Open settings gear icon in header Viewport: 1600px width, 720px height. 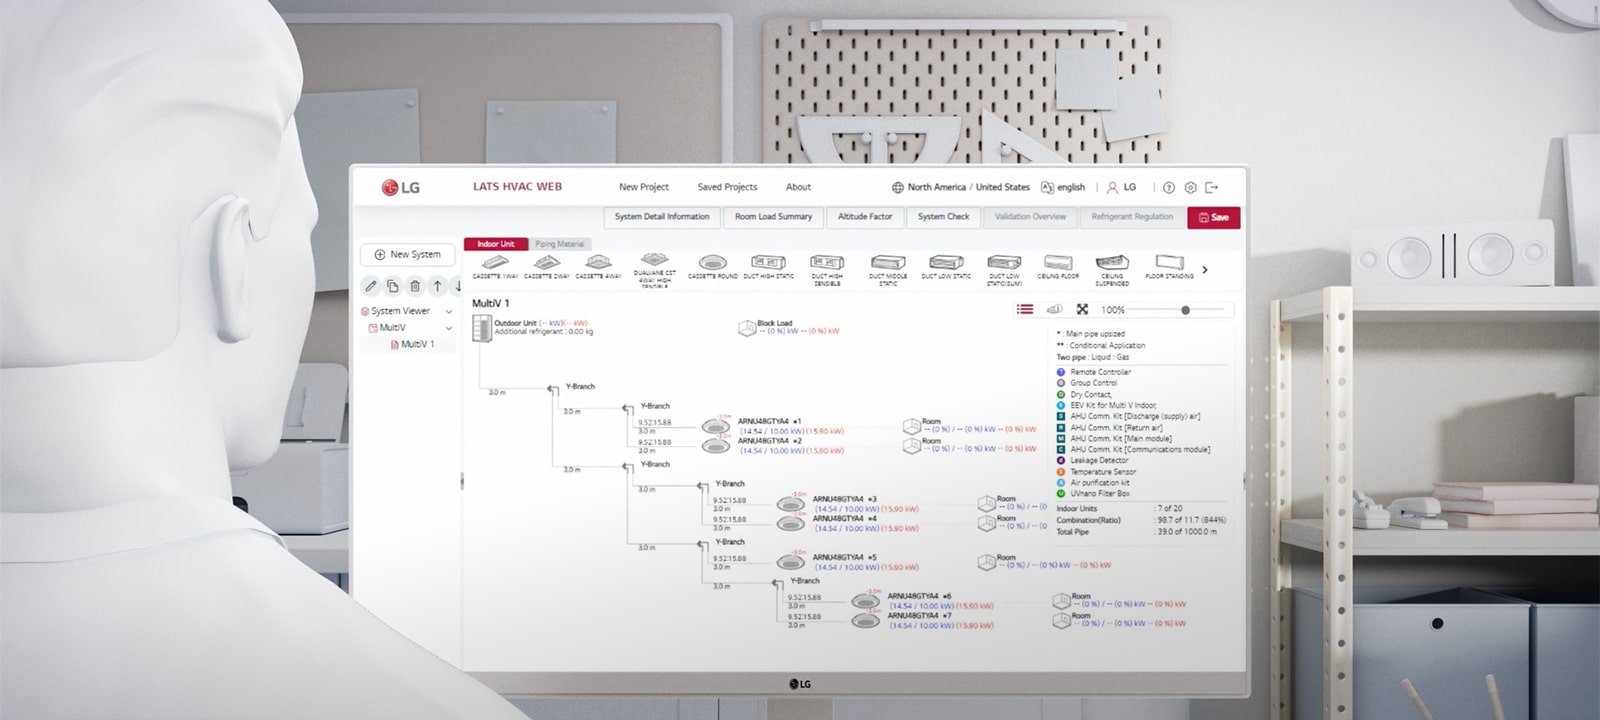(1190, 187)
